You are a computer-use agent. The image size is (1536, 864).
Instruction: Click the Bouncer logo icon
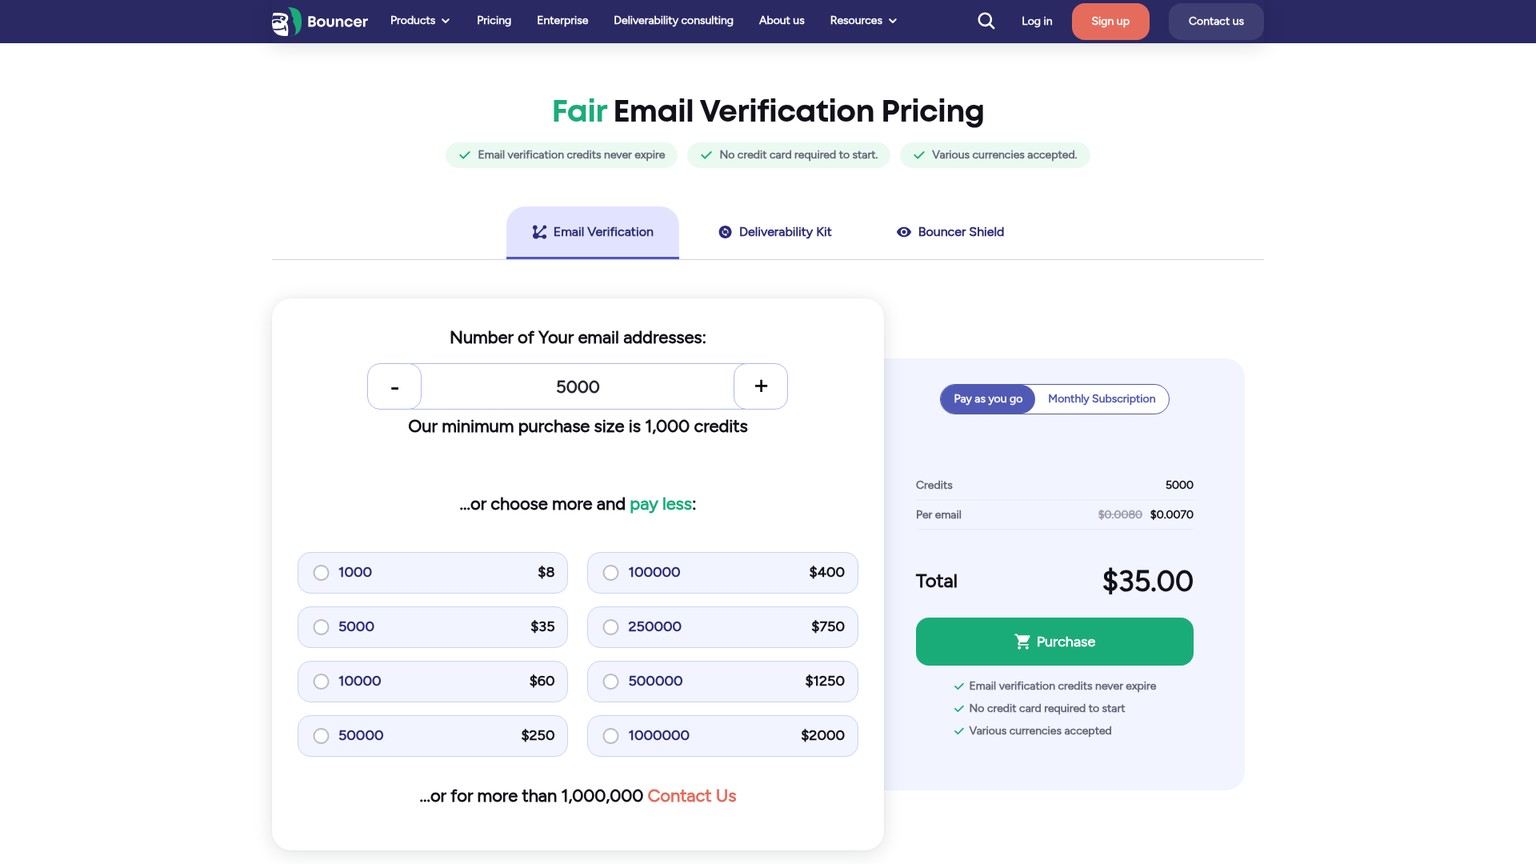(x=286, y=21)
